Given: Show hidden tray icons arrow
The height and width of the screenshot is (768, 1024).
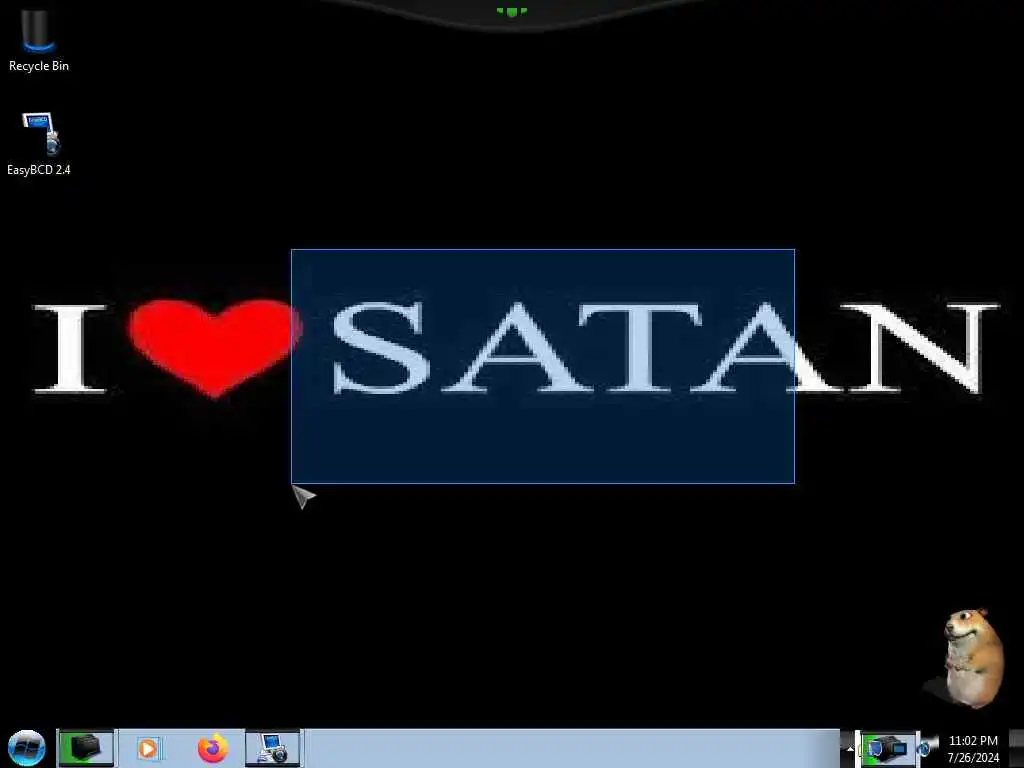Looking at the screenshot, I should 850,748.
